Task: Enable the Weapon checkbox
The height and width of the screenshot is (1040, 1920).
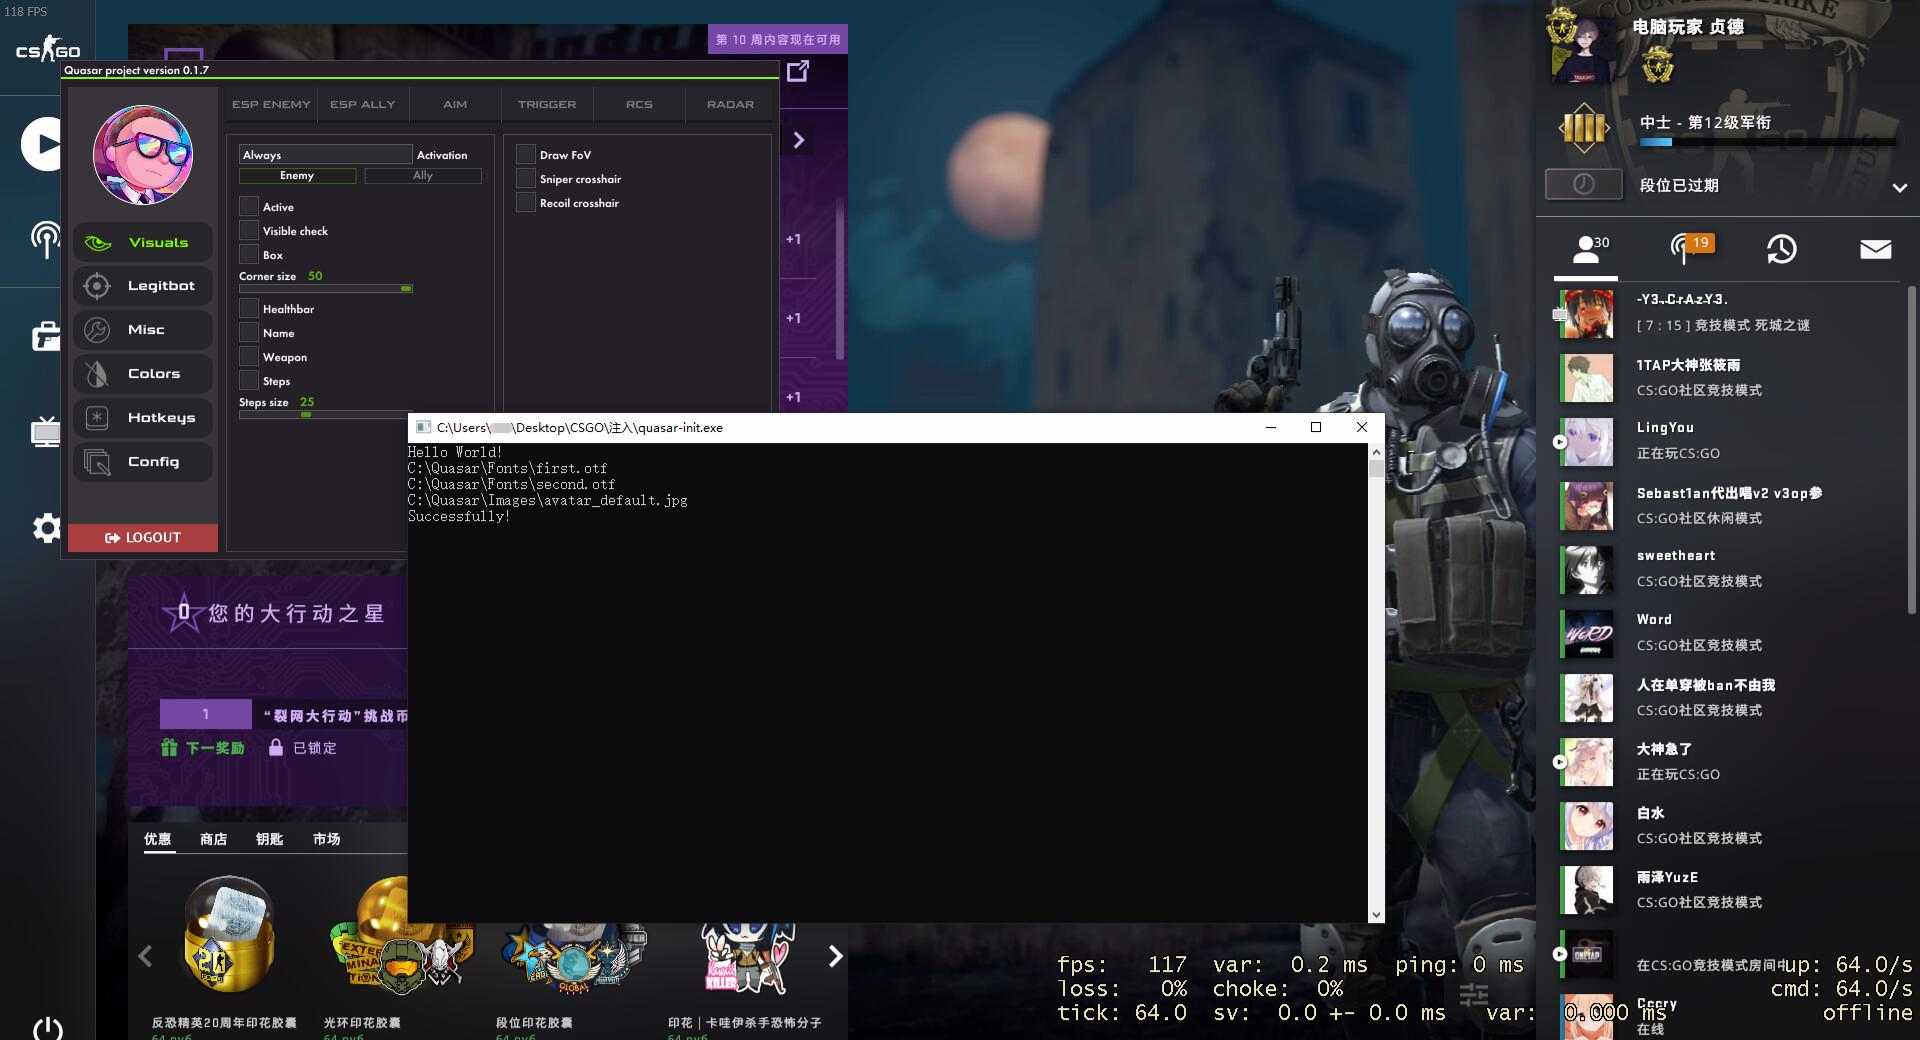Action: [249, 357]
